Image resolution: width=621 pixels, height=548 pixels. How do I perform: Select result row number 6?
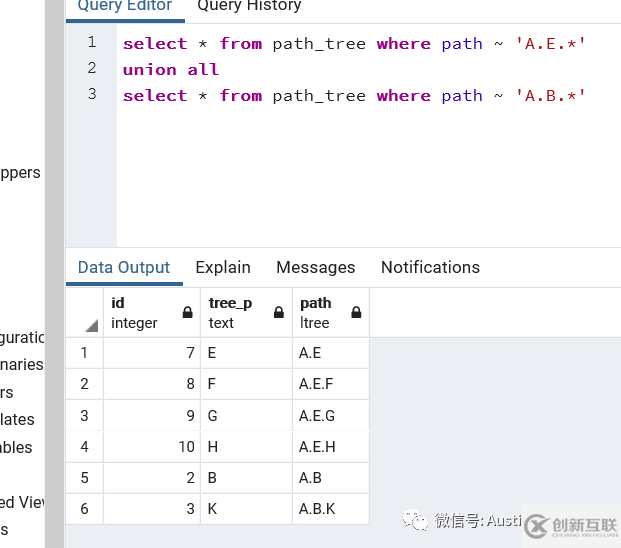(84, 509)
